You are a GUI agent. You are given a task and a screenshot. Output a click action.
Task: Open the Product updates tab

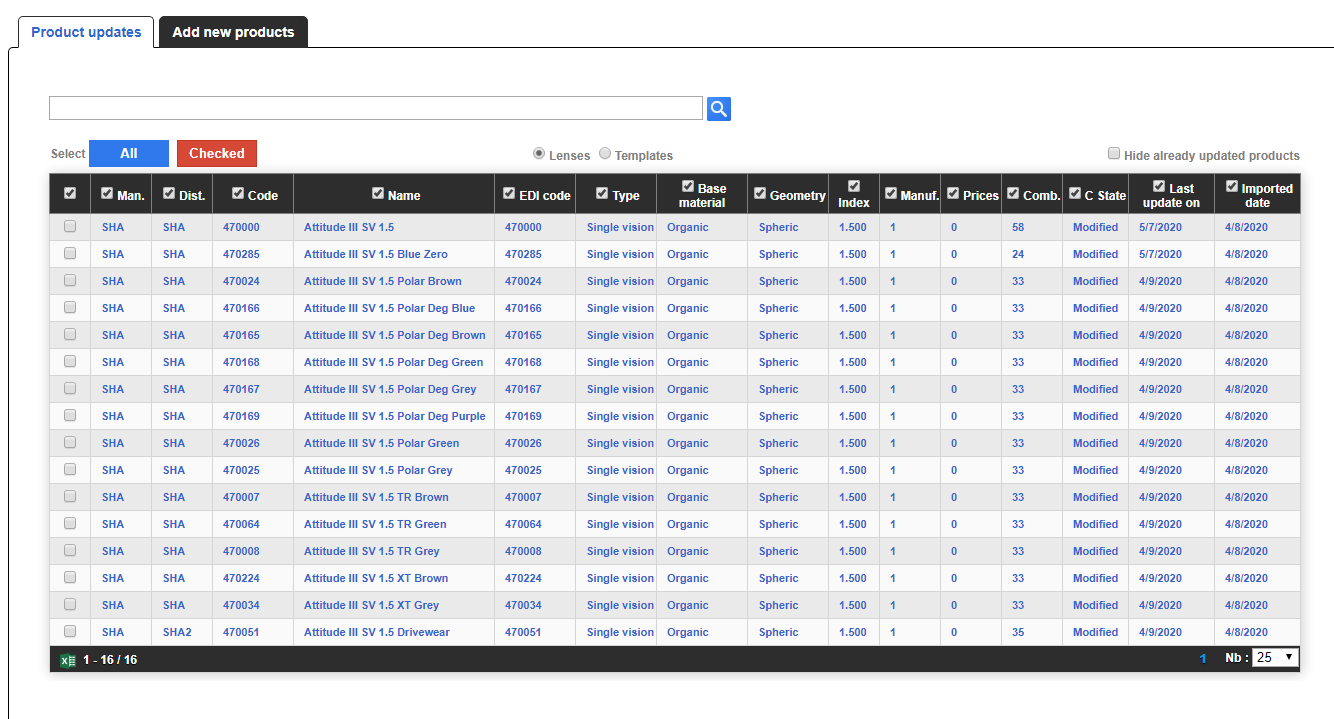86,32
